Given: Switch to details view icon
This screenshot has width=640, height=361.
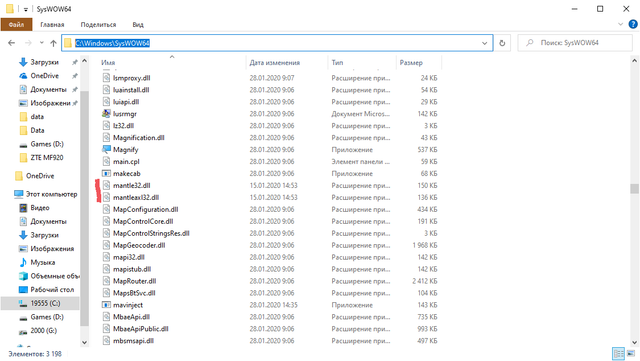Looking at the screenshot, I should pos(618,354).
